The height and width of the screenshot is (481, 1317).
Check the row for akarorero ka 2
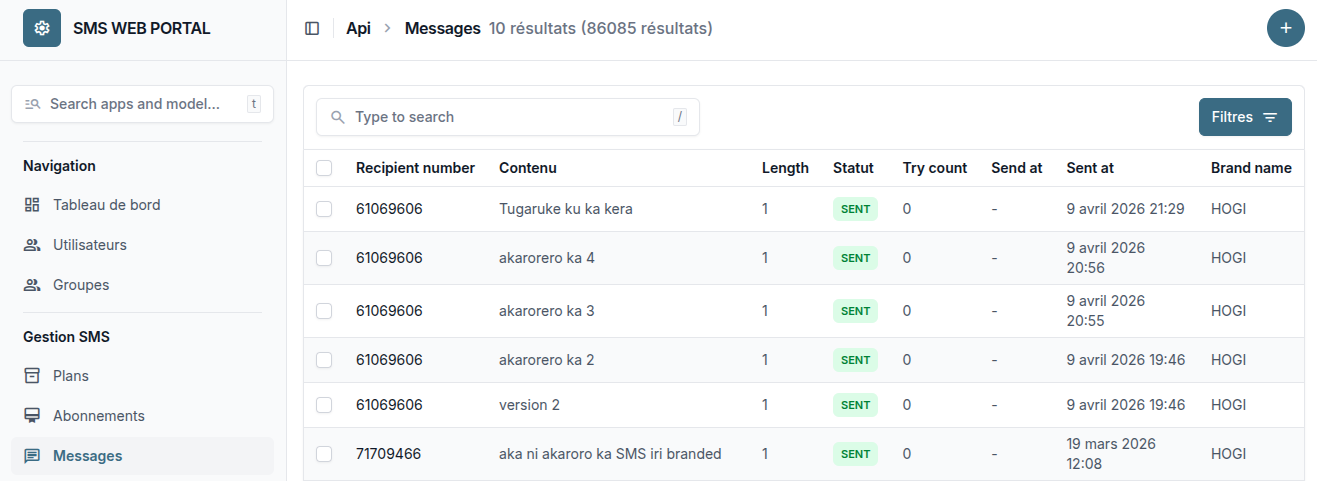coord(324,360)
